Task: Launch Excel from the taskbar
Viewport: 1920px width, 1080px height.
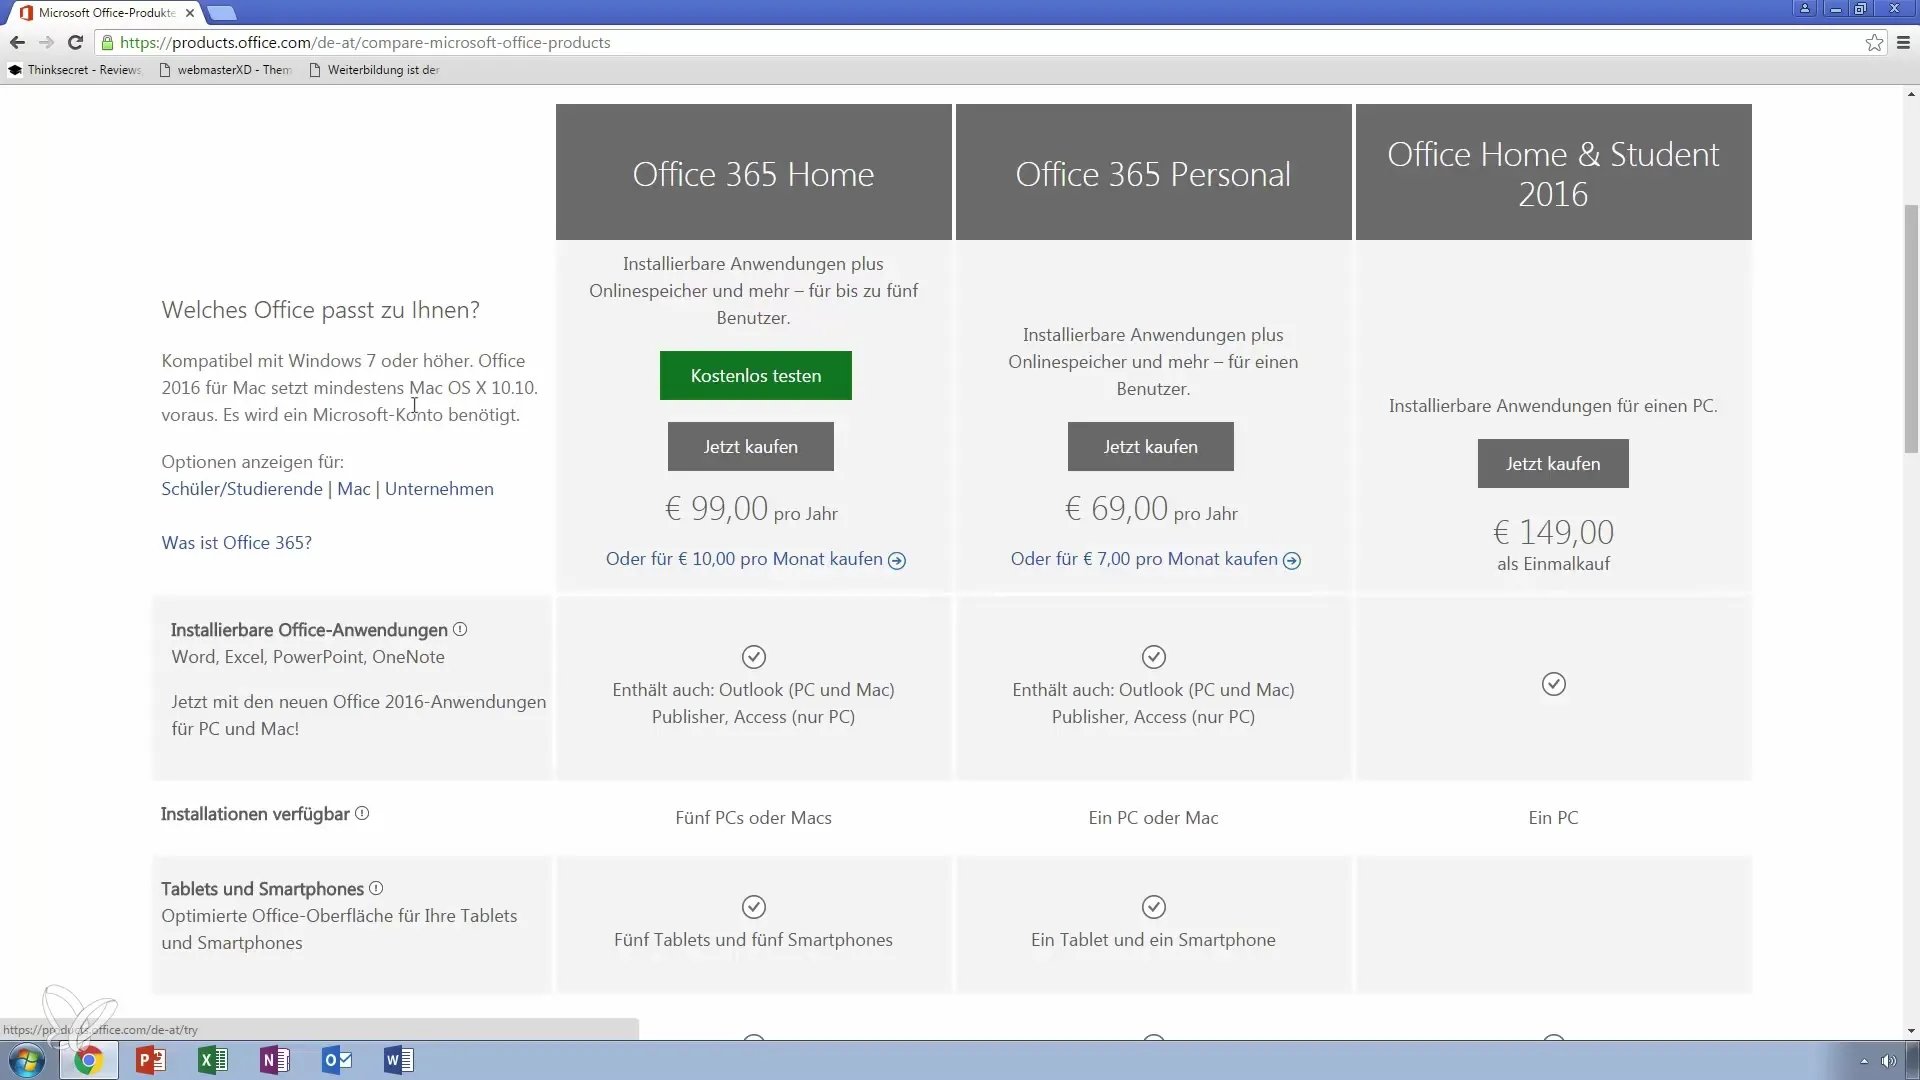Action: pyautogui.click(x=212, y=1060)
